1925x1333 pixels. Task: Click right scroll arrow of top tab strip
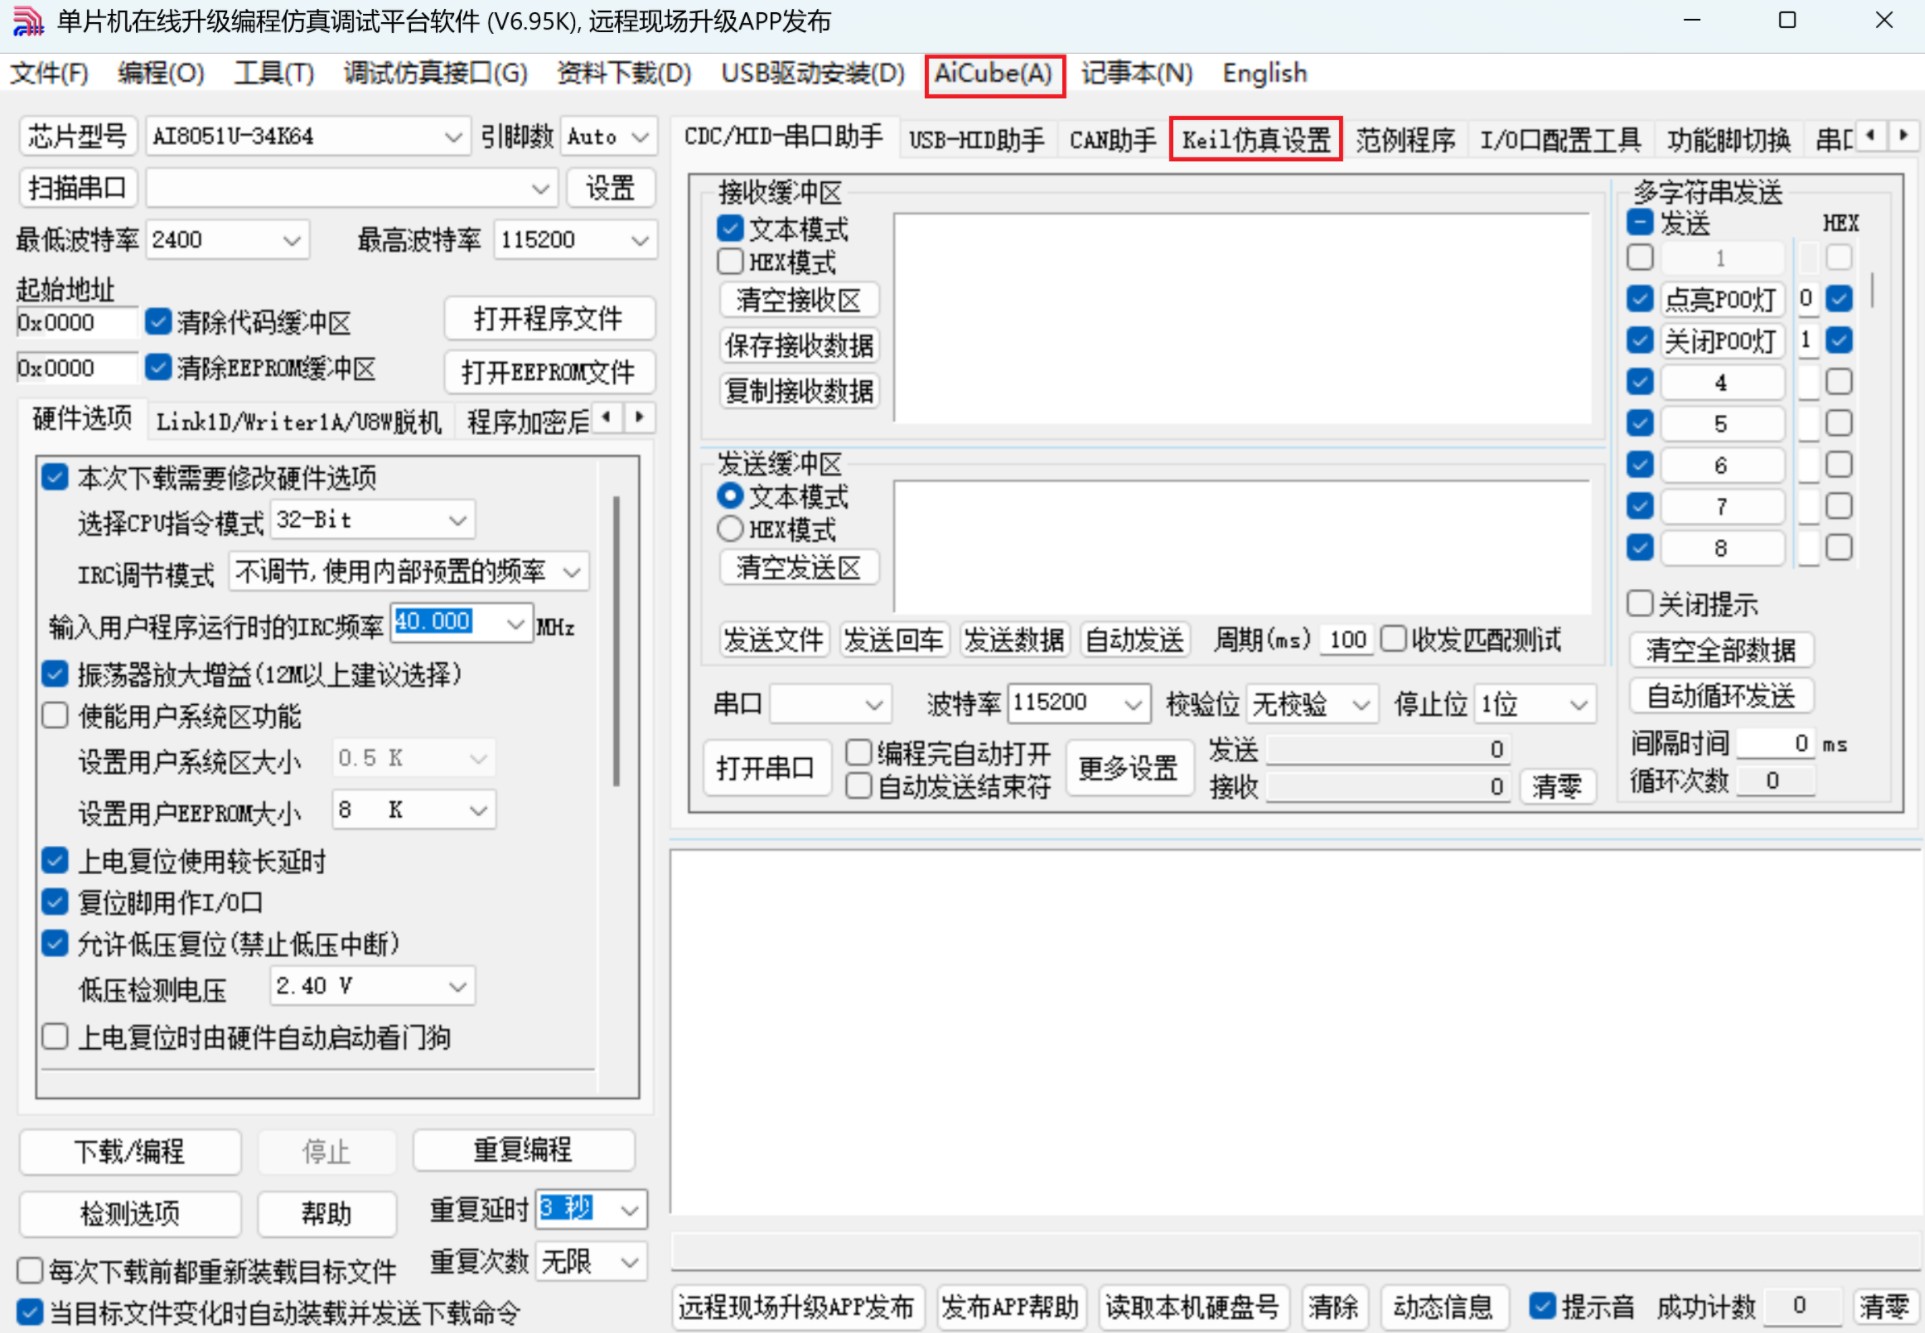pos(1903,135)
